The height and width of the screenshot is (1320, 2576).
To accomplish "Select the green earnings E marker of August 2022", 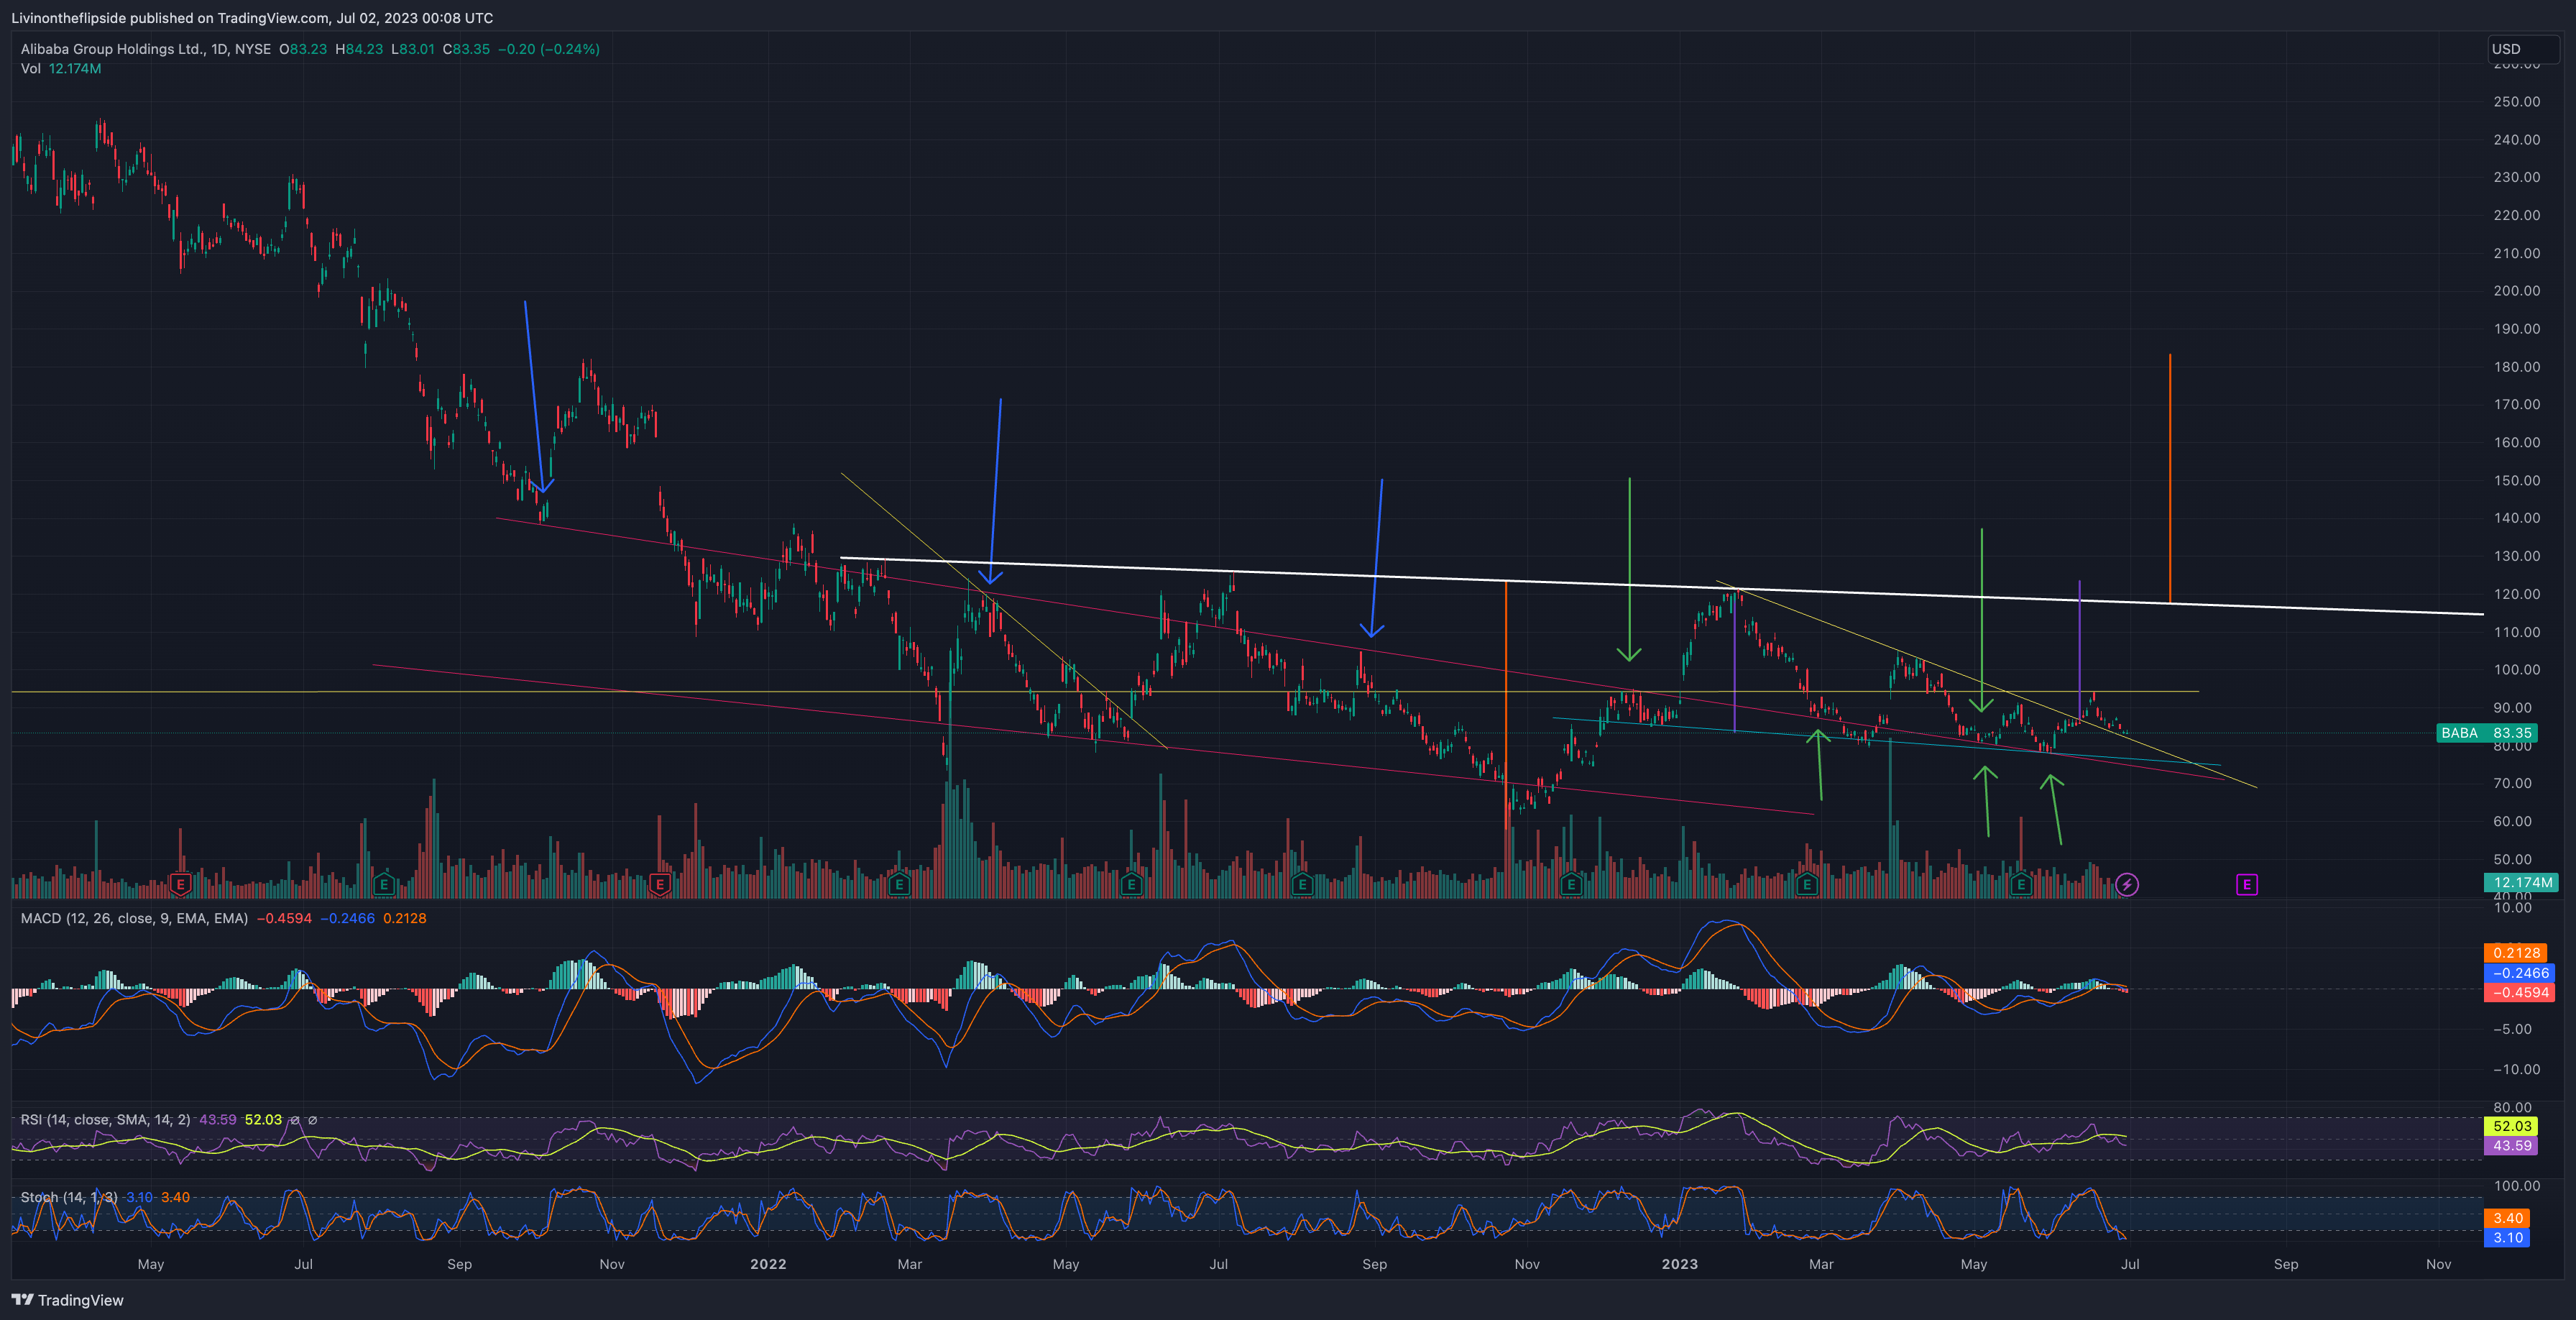I will point(1301,884).
